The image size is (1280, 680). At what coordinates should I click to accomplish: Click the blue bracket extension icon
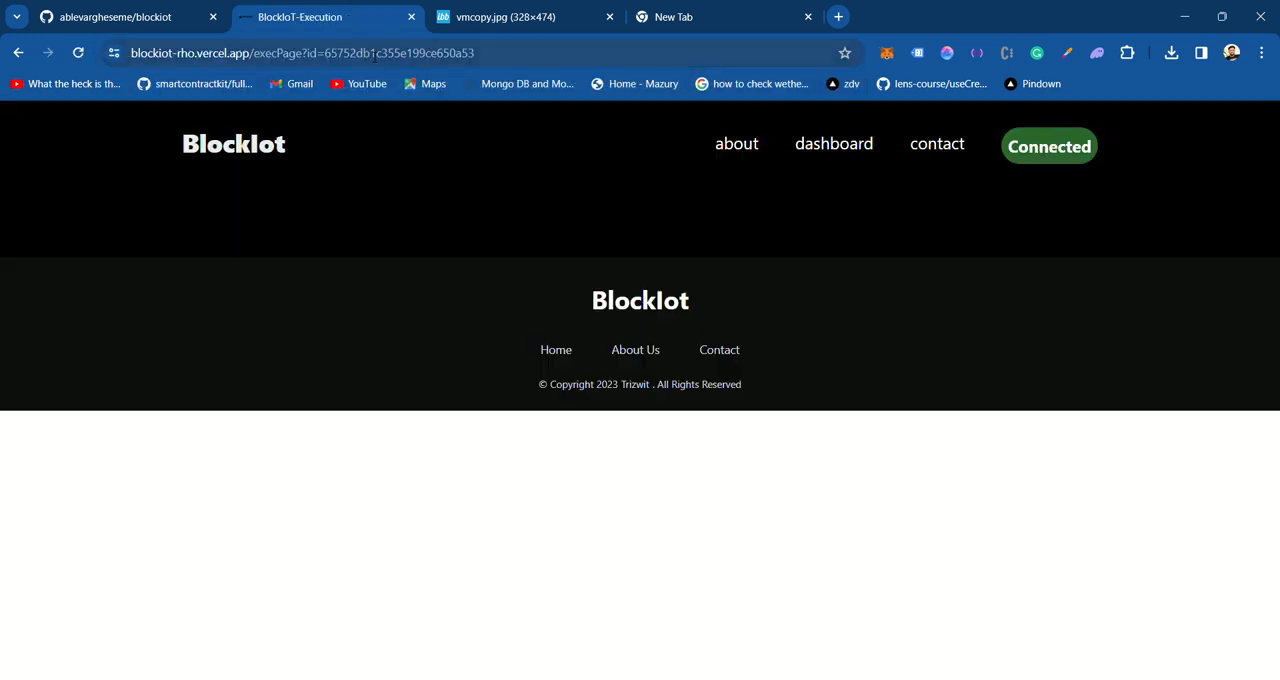(917, 53)
